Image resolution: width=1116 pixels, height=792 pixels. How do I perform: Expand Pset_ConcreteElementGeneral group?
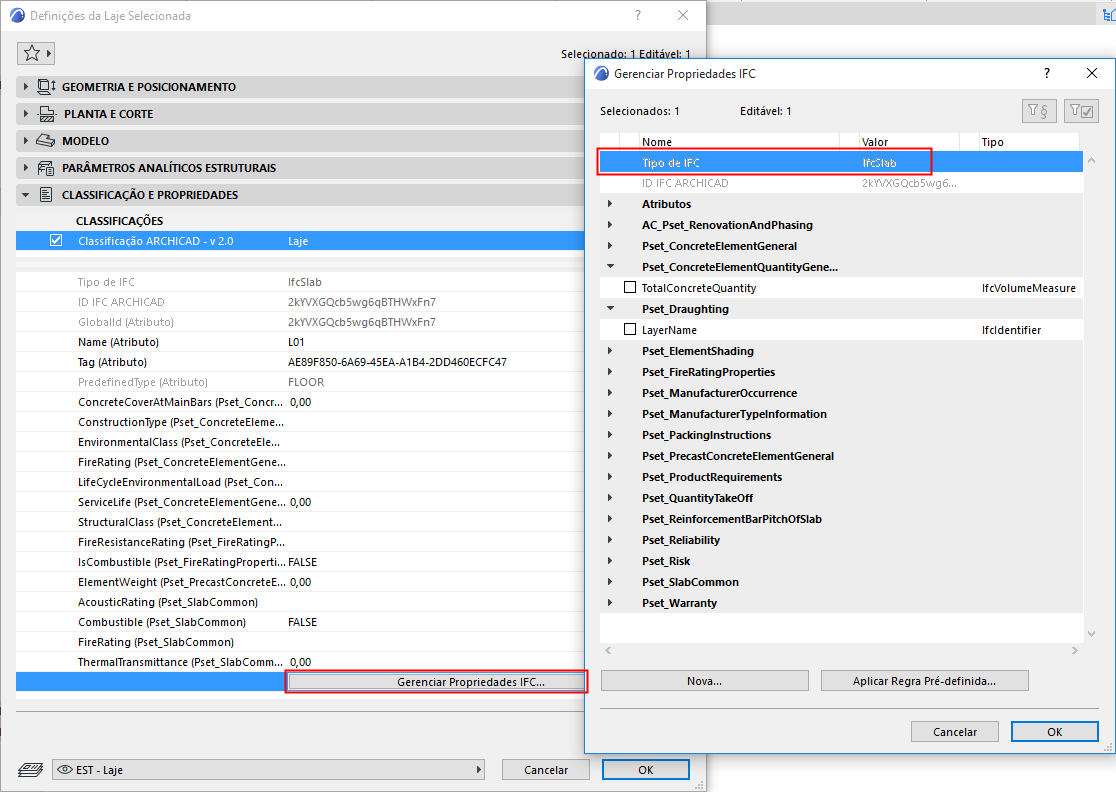coord(610,246)
